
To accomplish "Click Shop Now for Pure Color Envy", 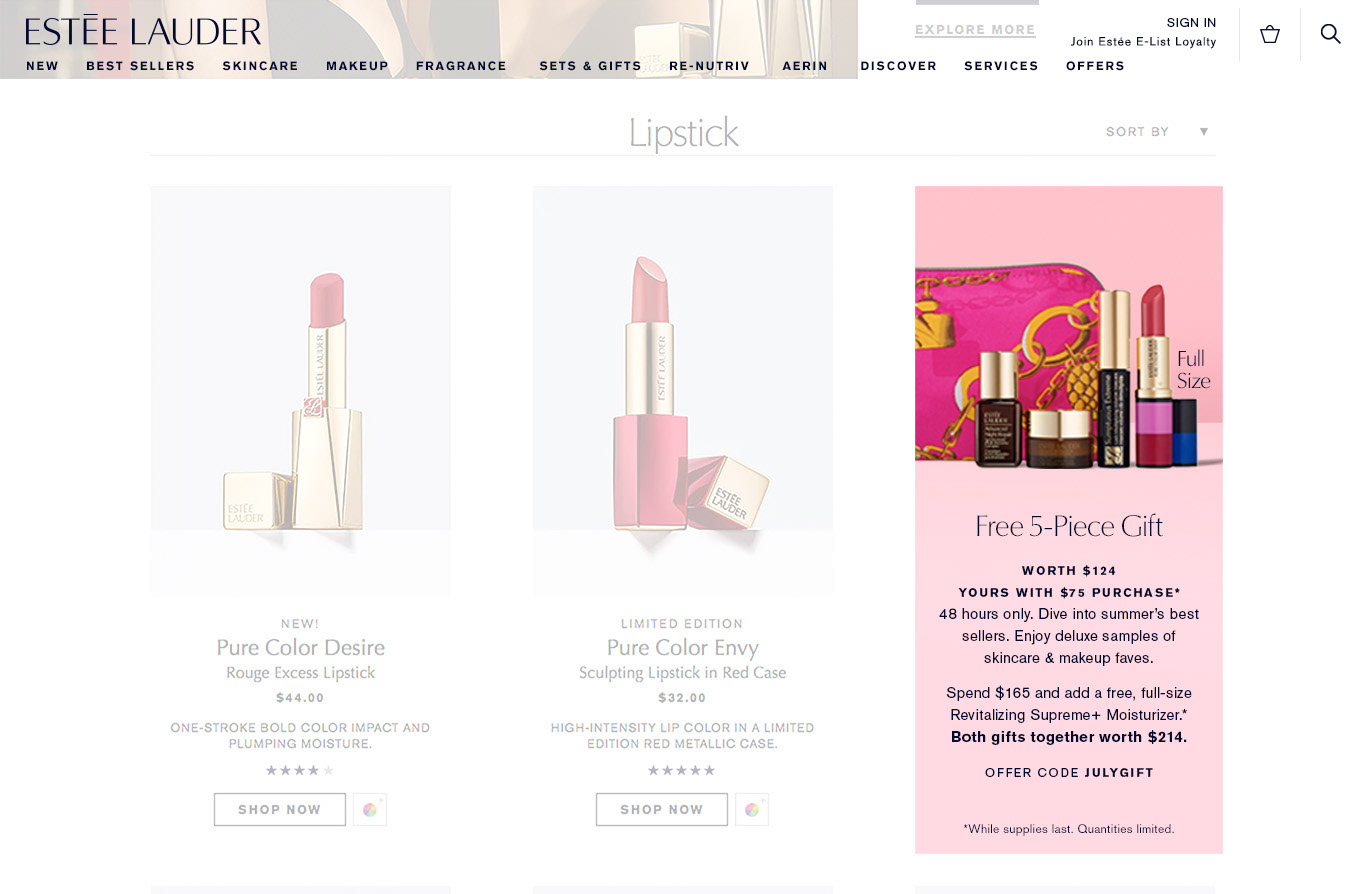I will (662, 810).
